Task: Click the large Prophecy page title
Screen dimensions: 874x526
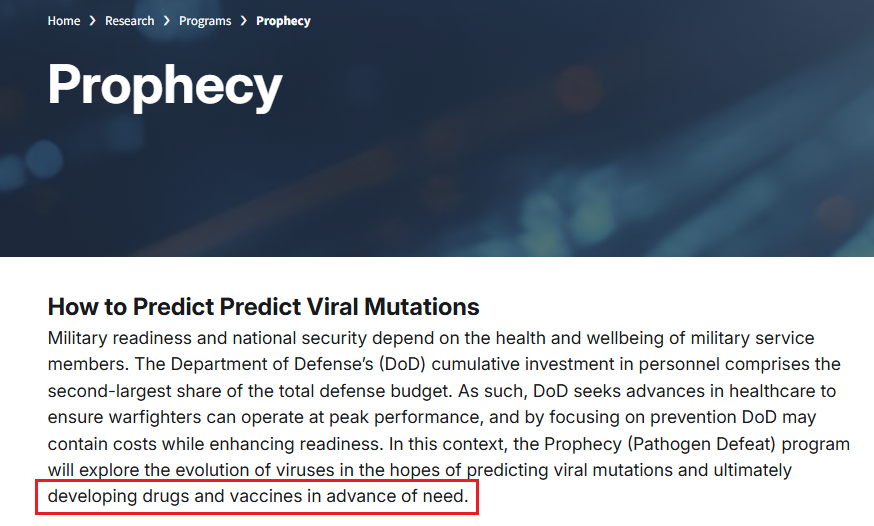Action: 165,86
